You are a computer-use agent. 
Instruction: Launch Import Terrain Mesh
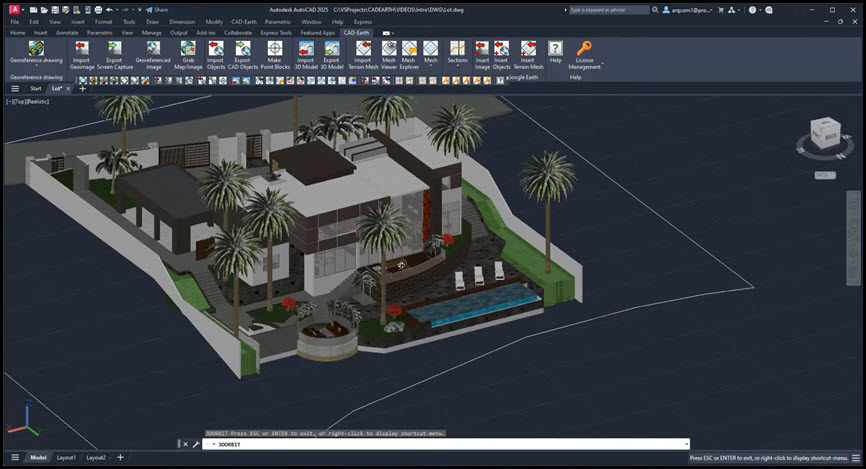(x=363, y=55)
